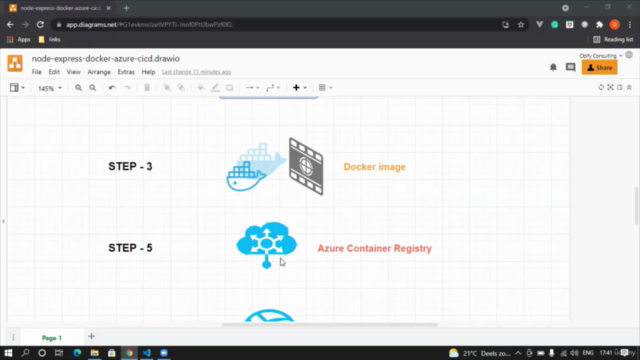Open weather widget in taskbar

point(480,353)
